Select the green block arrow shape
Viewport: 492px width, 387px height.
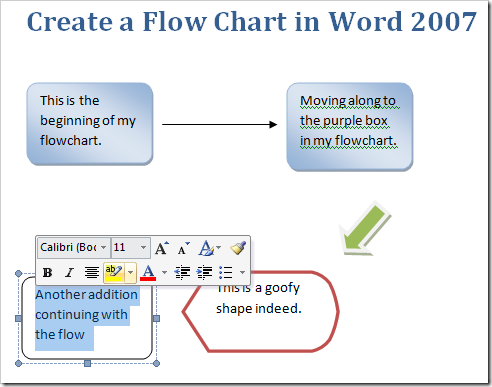click(365, 229)
